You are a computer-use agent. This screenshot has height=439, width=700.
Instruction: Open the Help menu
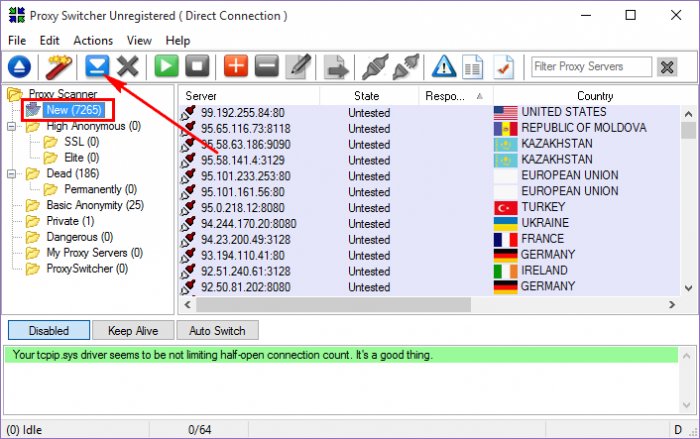[x=178, y=41]
